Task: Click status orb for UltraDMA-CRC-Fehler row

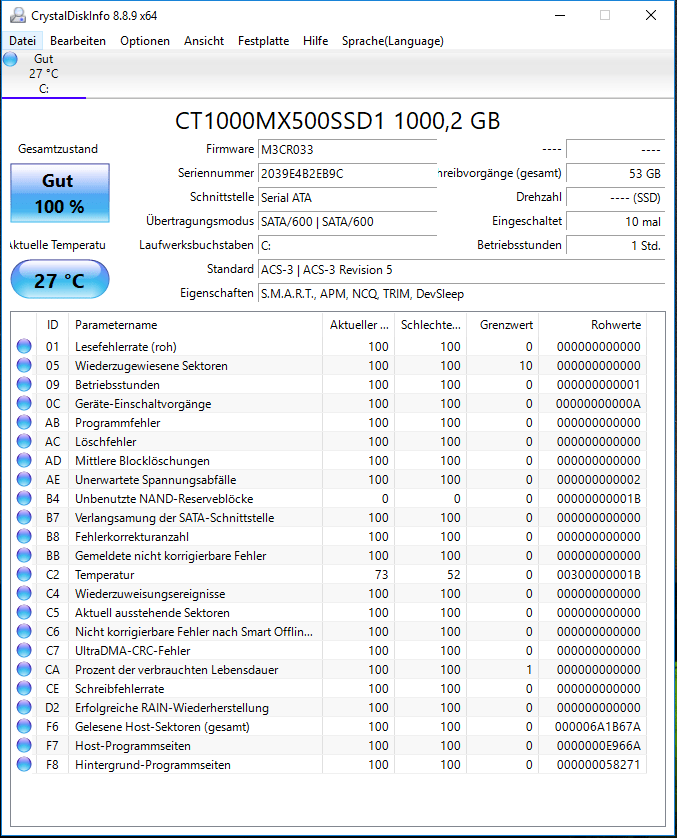Action: pos(24,650)
